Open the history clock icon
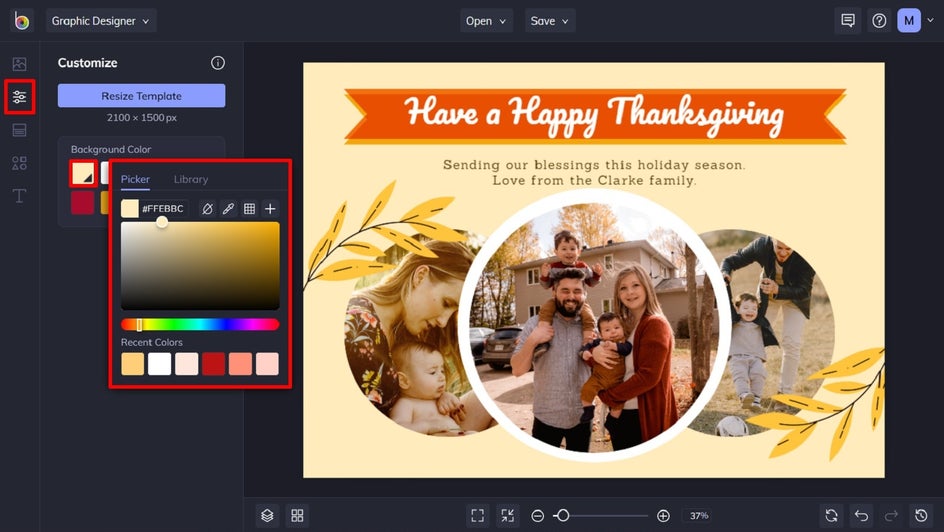Screen dimensions: 944x532 coord(921,516)
